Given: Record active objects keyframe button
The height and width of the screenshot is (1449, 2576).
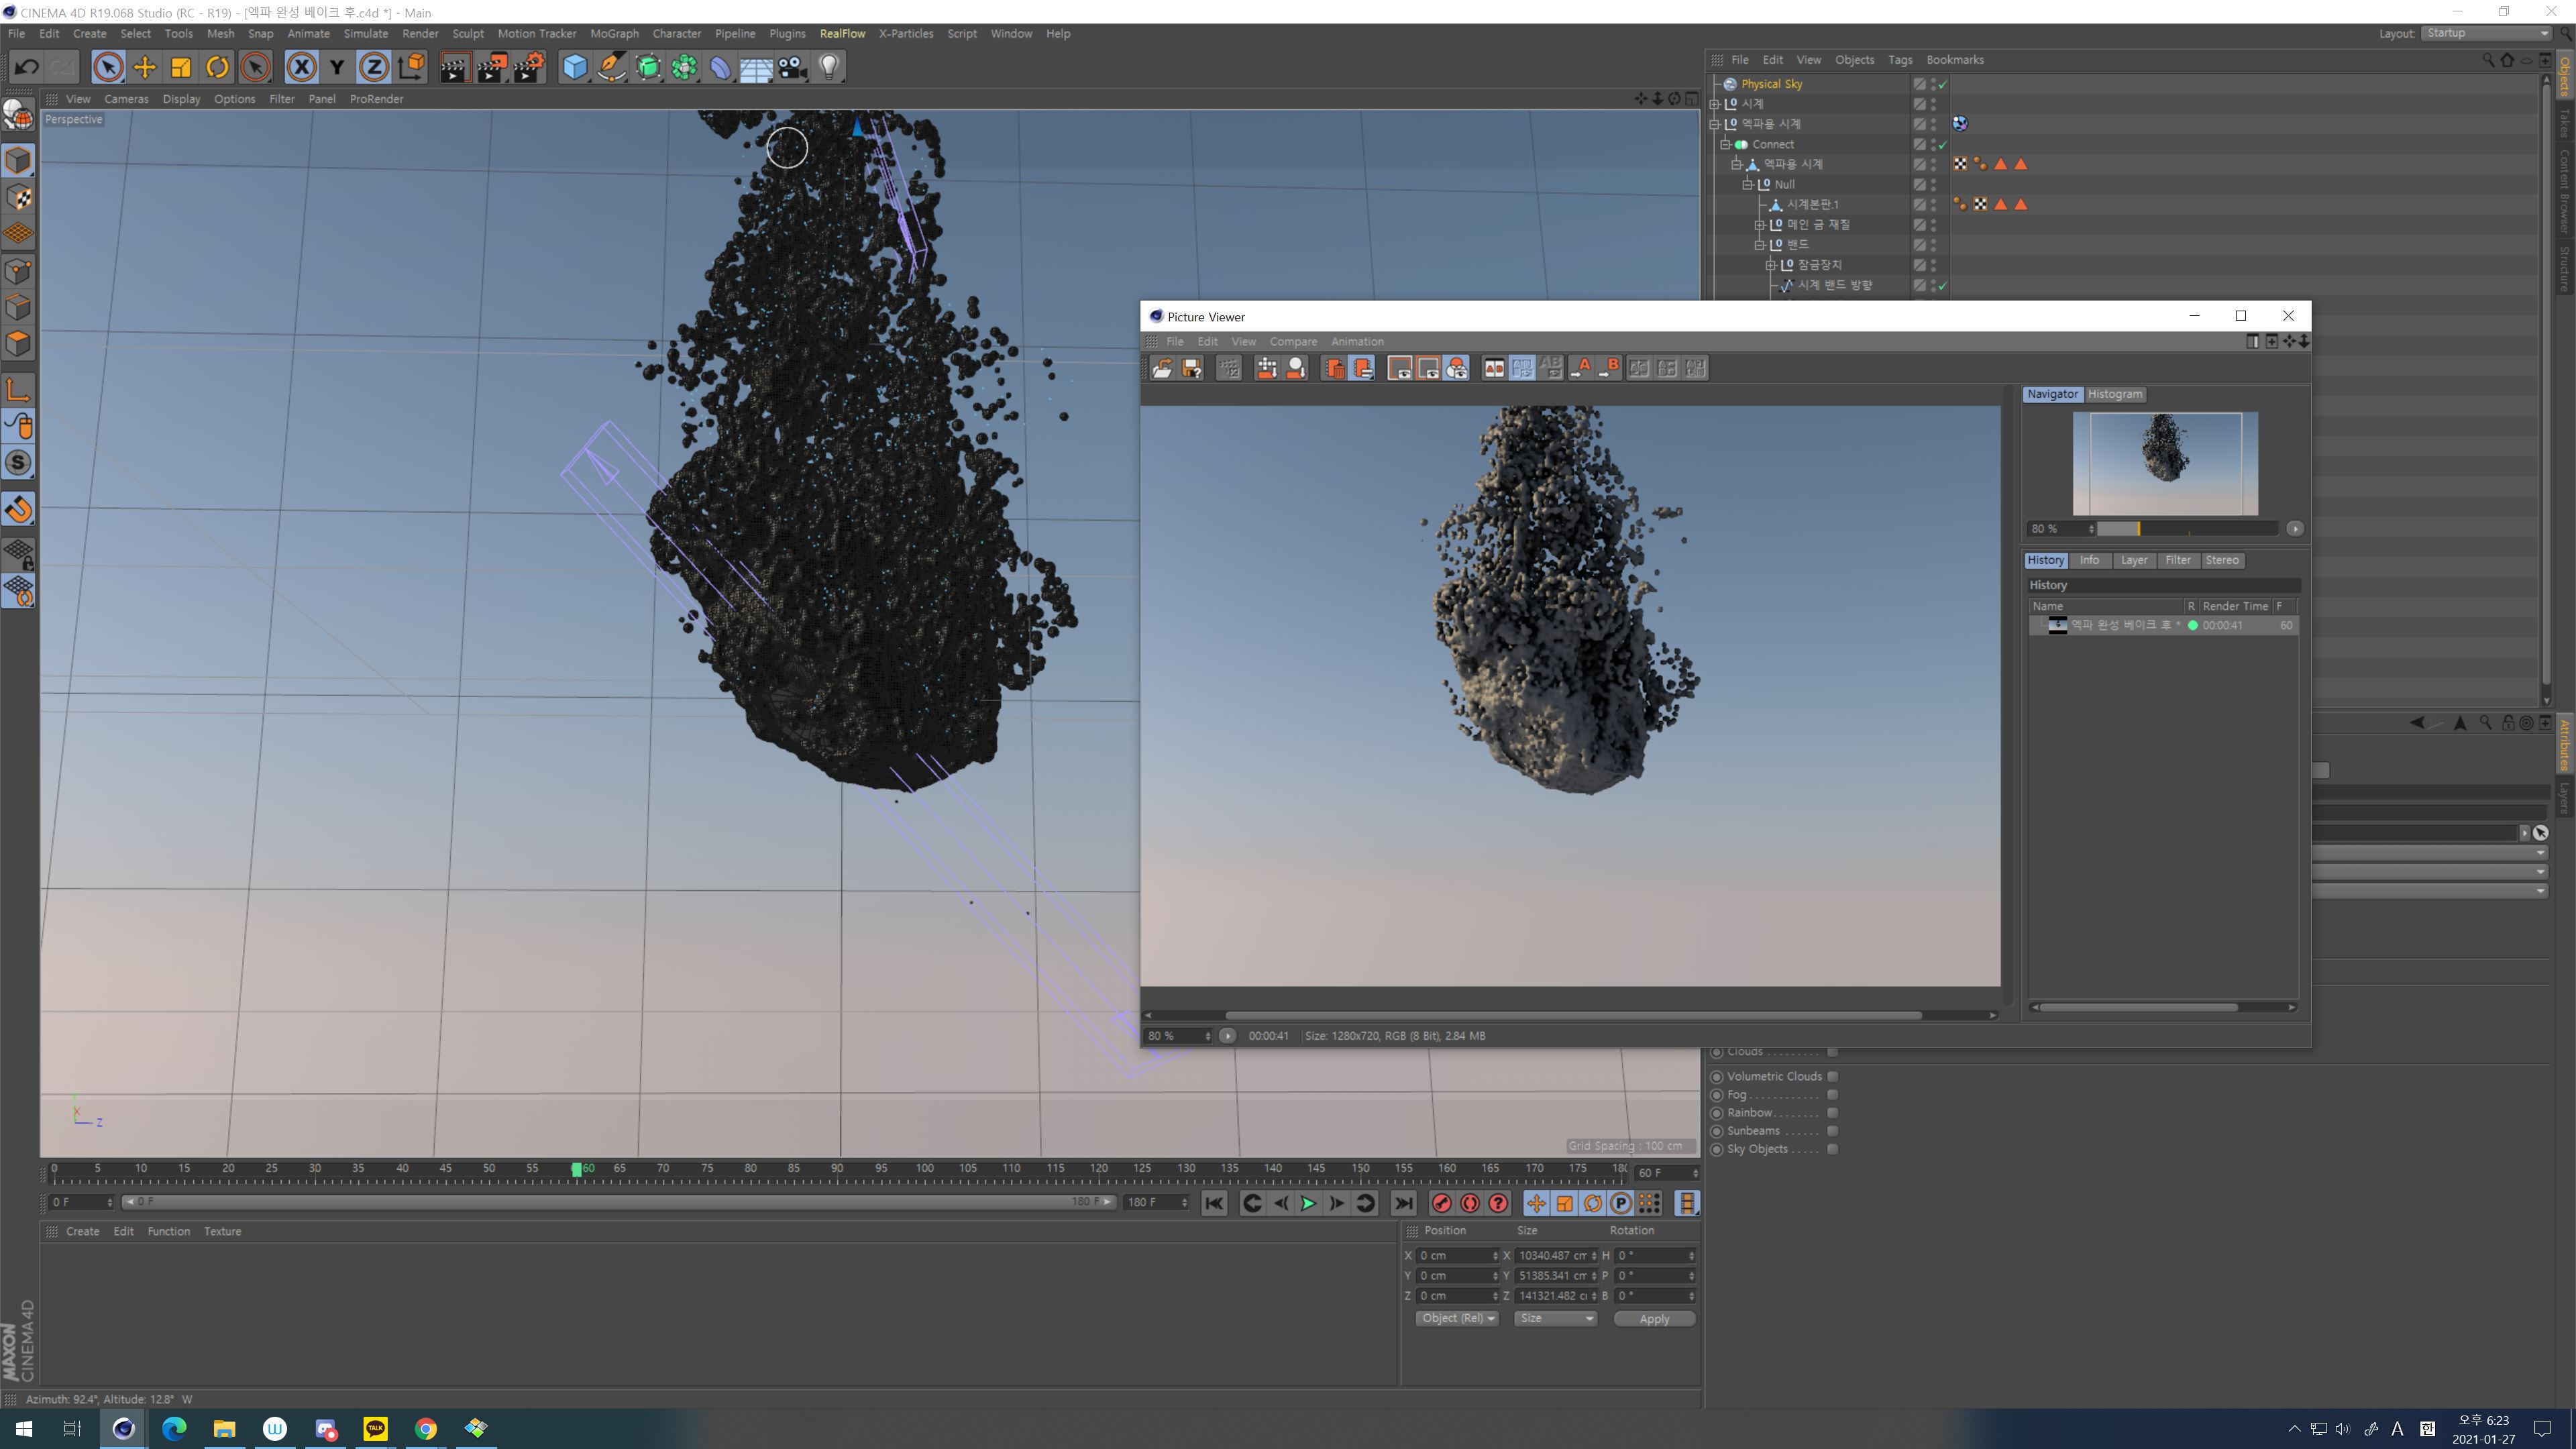Looking at the screenshot, I should (x=1441, y=1204).
